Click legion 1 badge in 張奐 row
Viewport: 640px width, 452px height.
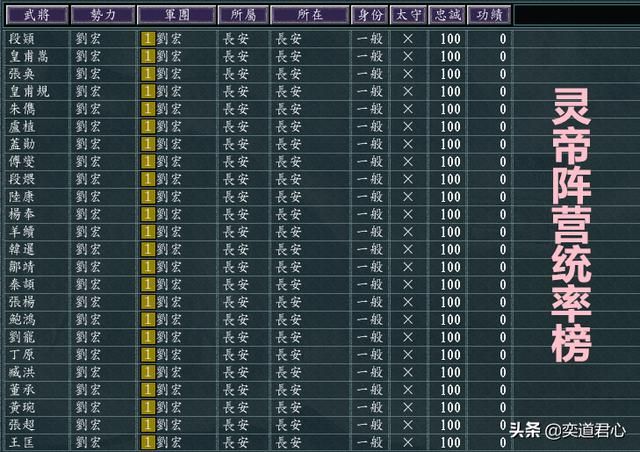point(148,74)
